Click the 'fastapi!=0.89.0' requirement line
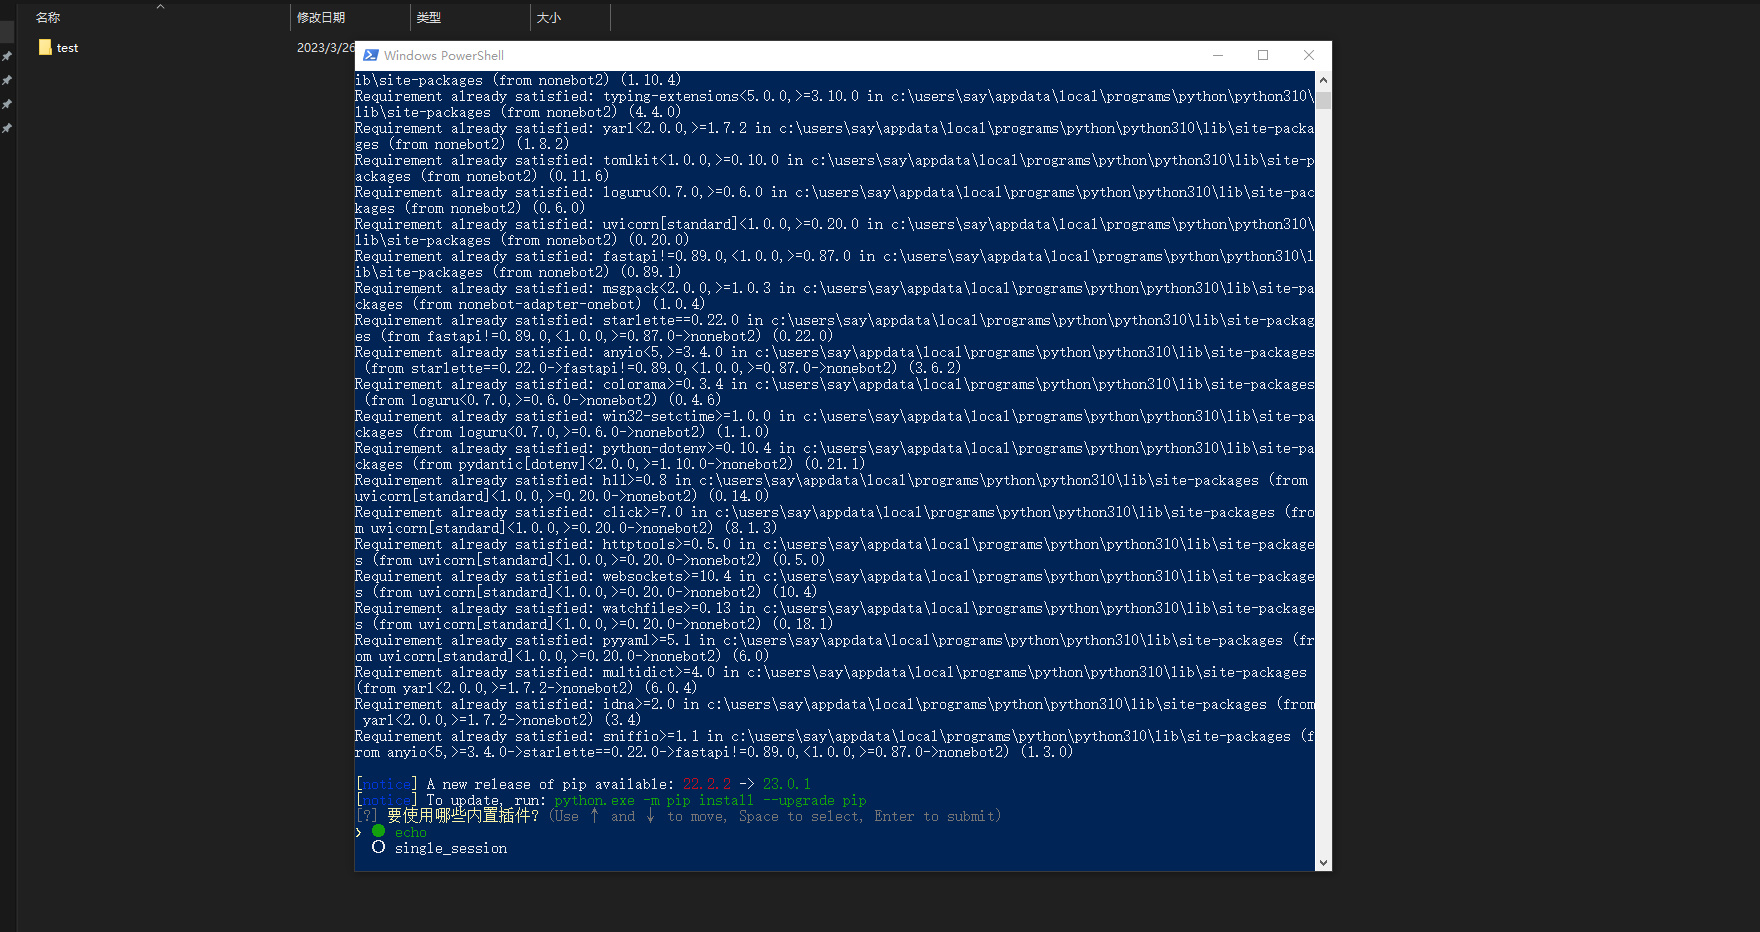1760x932 pixels. pyautogui.click(x=834, y=264)
